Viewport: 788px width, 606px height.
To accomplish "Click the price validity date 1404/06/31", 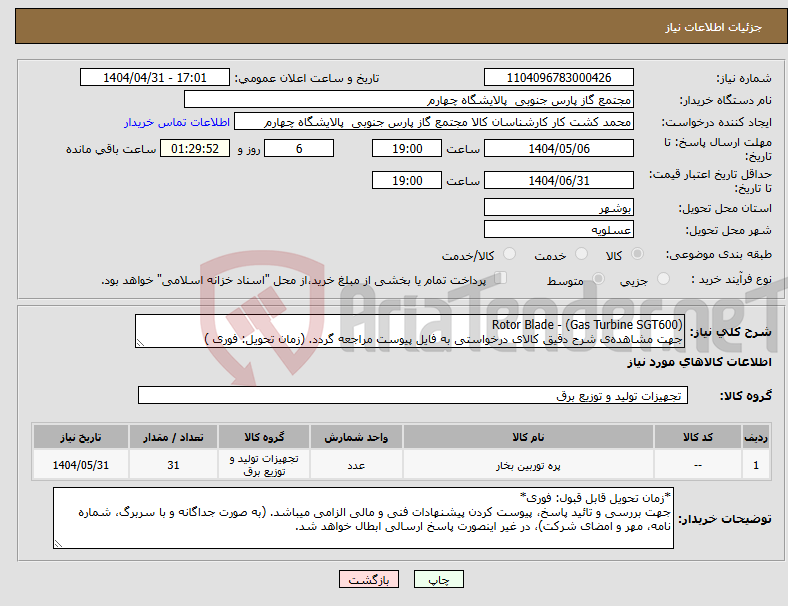I will coord(558,180).
